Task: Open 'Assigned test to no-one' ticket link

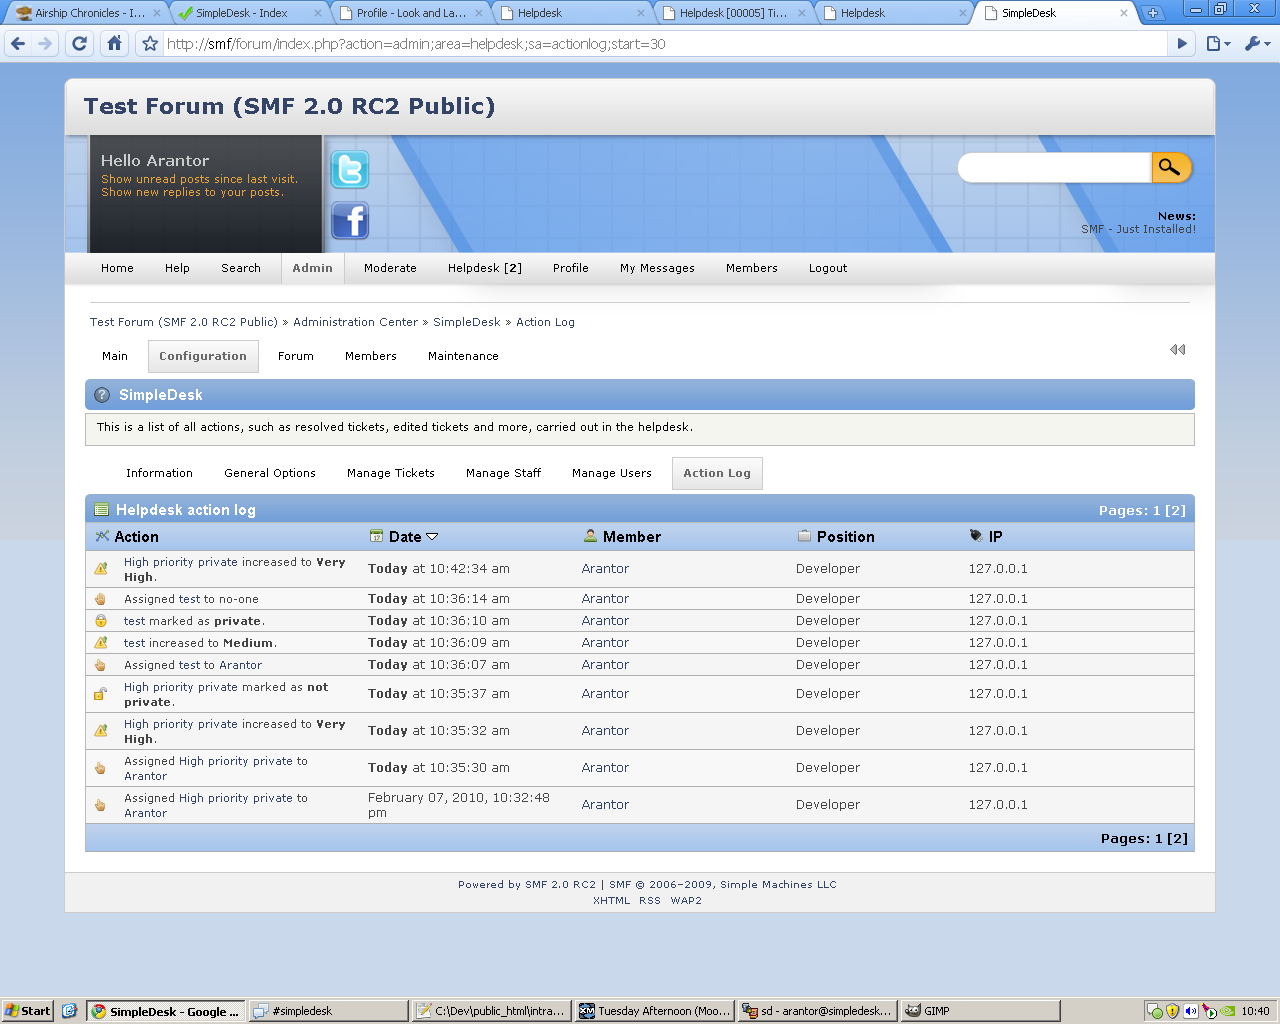Action: click(191, 599)
